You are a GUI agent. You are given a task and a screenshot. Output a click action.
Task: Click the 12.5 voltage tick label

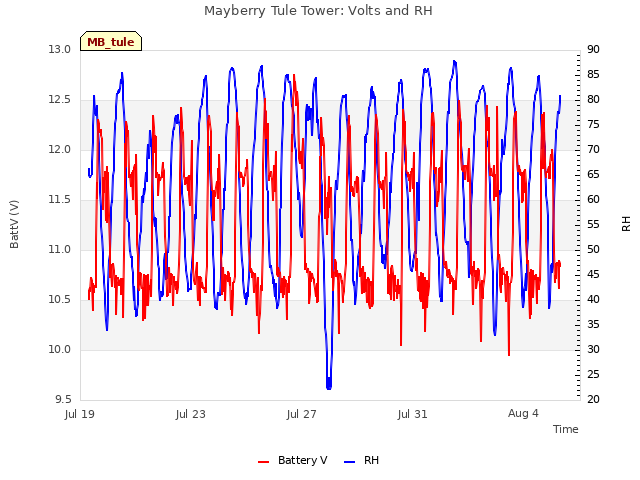tap(60, 100)
